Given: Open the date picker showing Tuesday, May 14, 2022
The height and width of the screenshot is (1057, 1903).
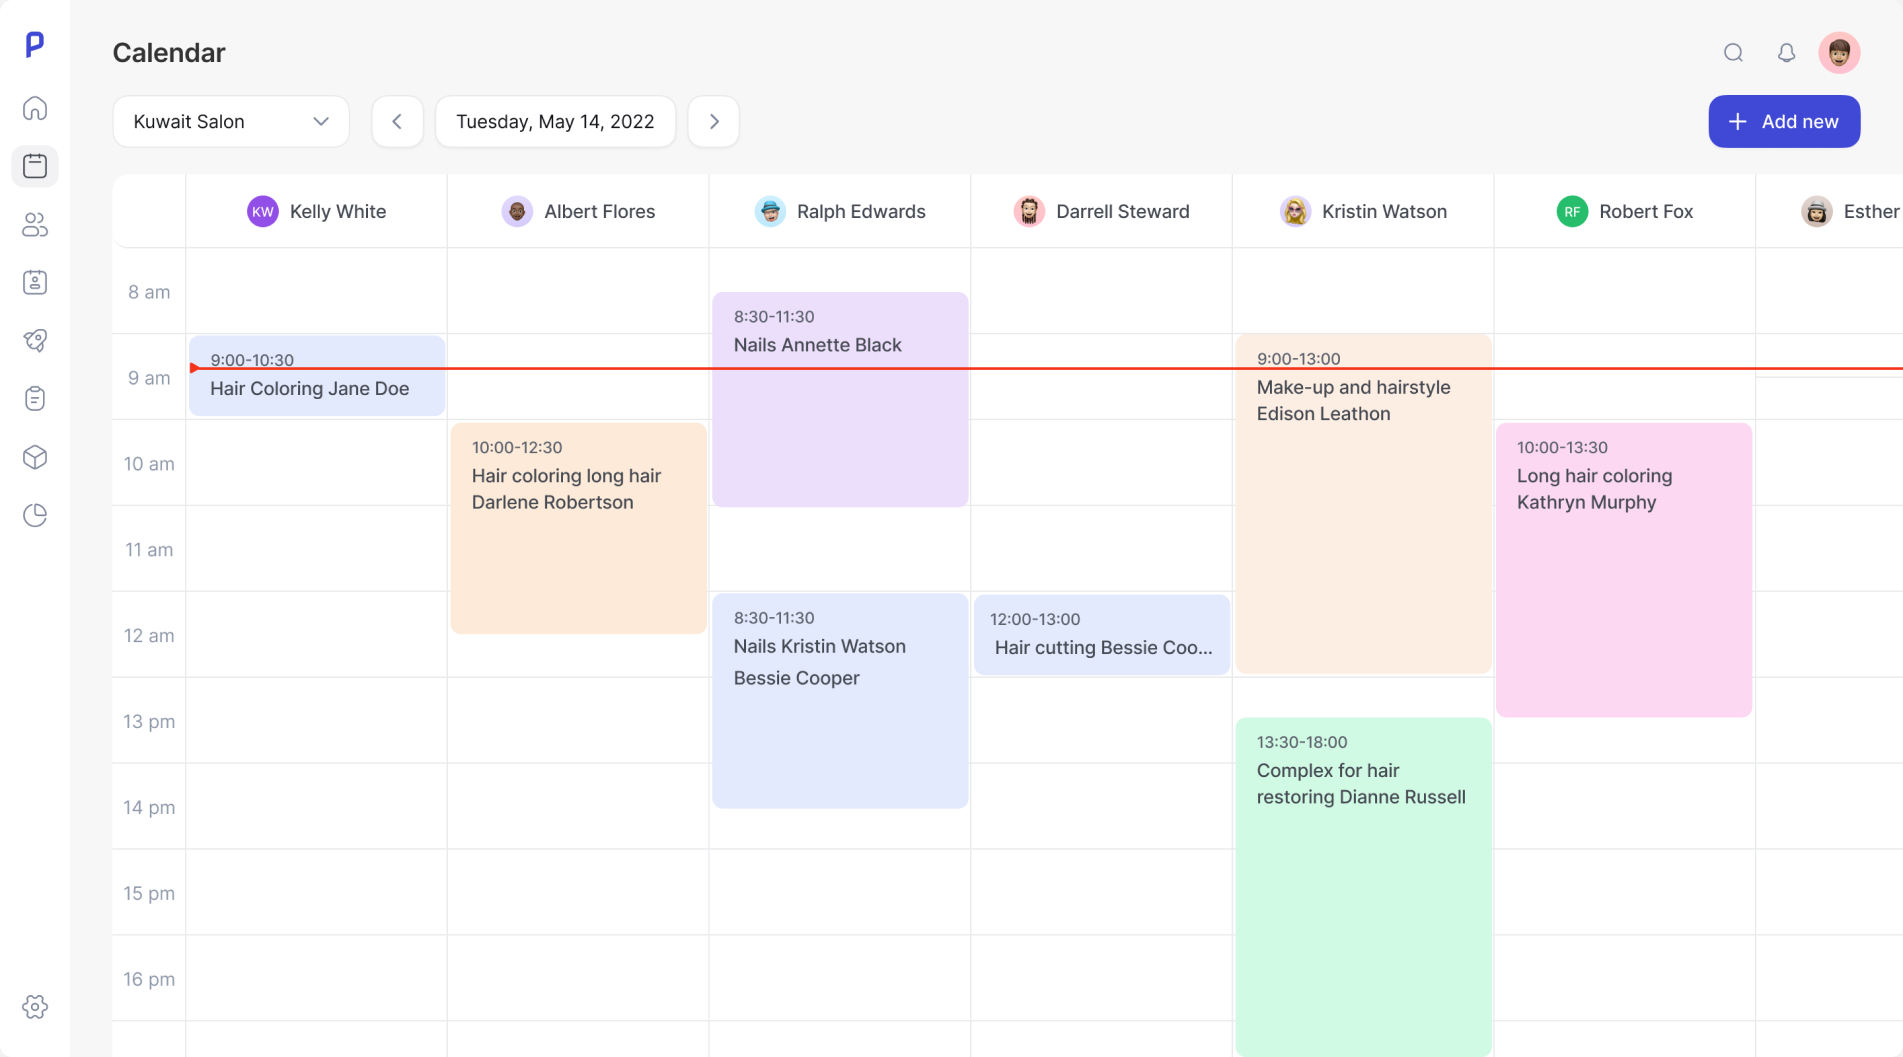Looking at the screenshot, I should pyautogui.click(x=555, y=121).
